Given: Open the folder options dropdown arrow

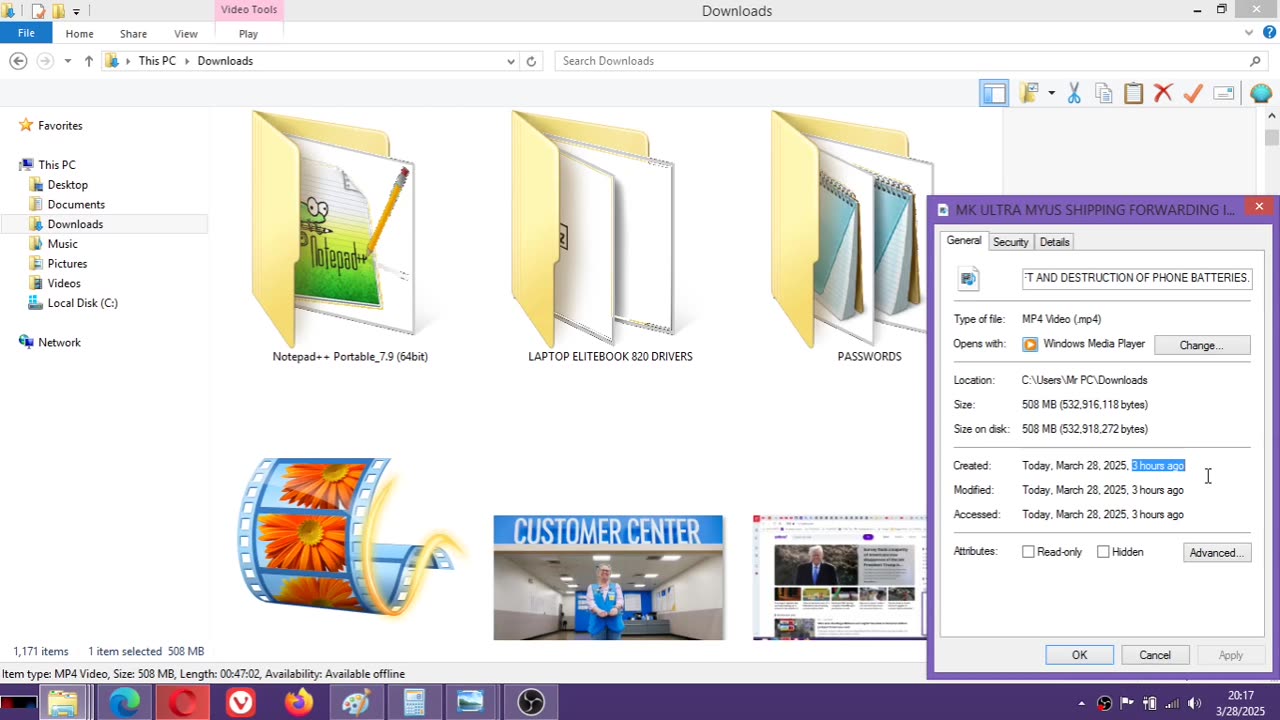Looking at the screenshot, I should click(1051, 94).
